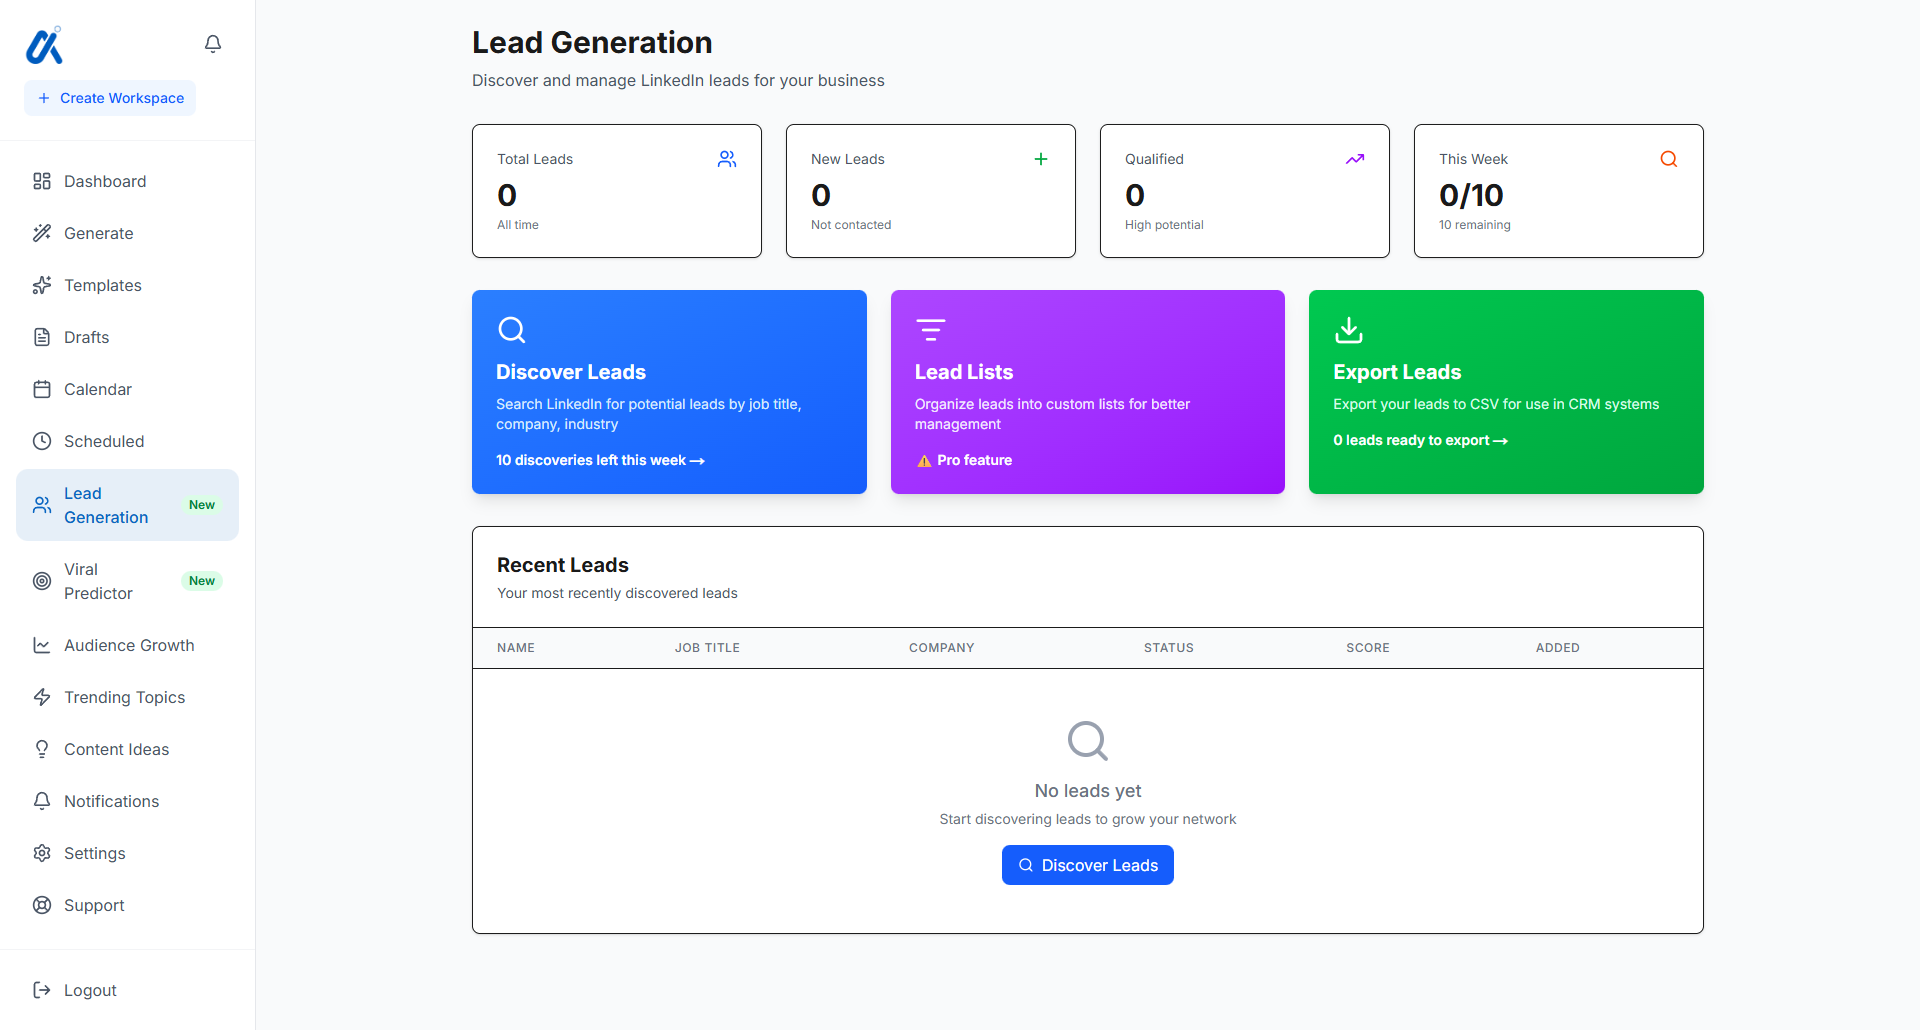Click the blue Discover Leads button

pos(1088,865)
